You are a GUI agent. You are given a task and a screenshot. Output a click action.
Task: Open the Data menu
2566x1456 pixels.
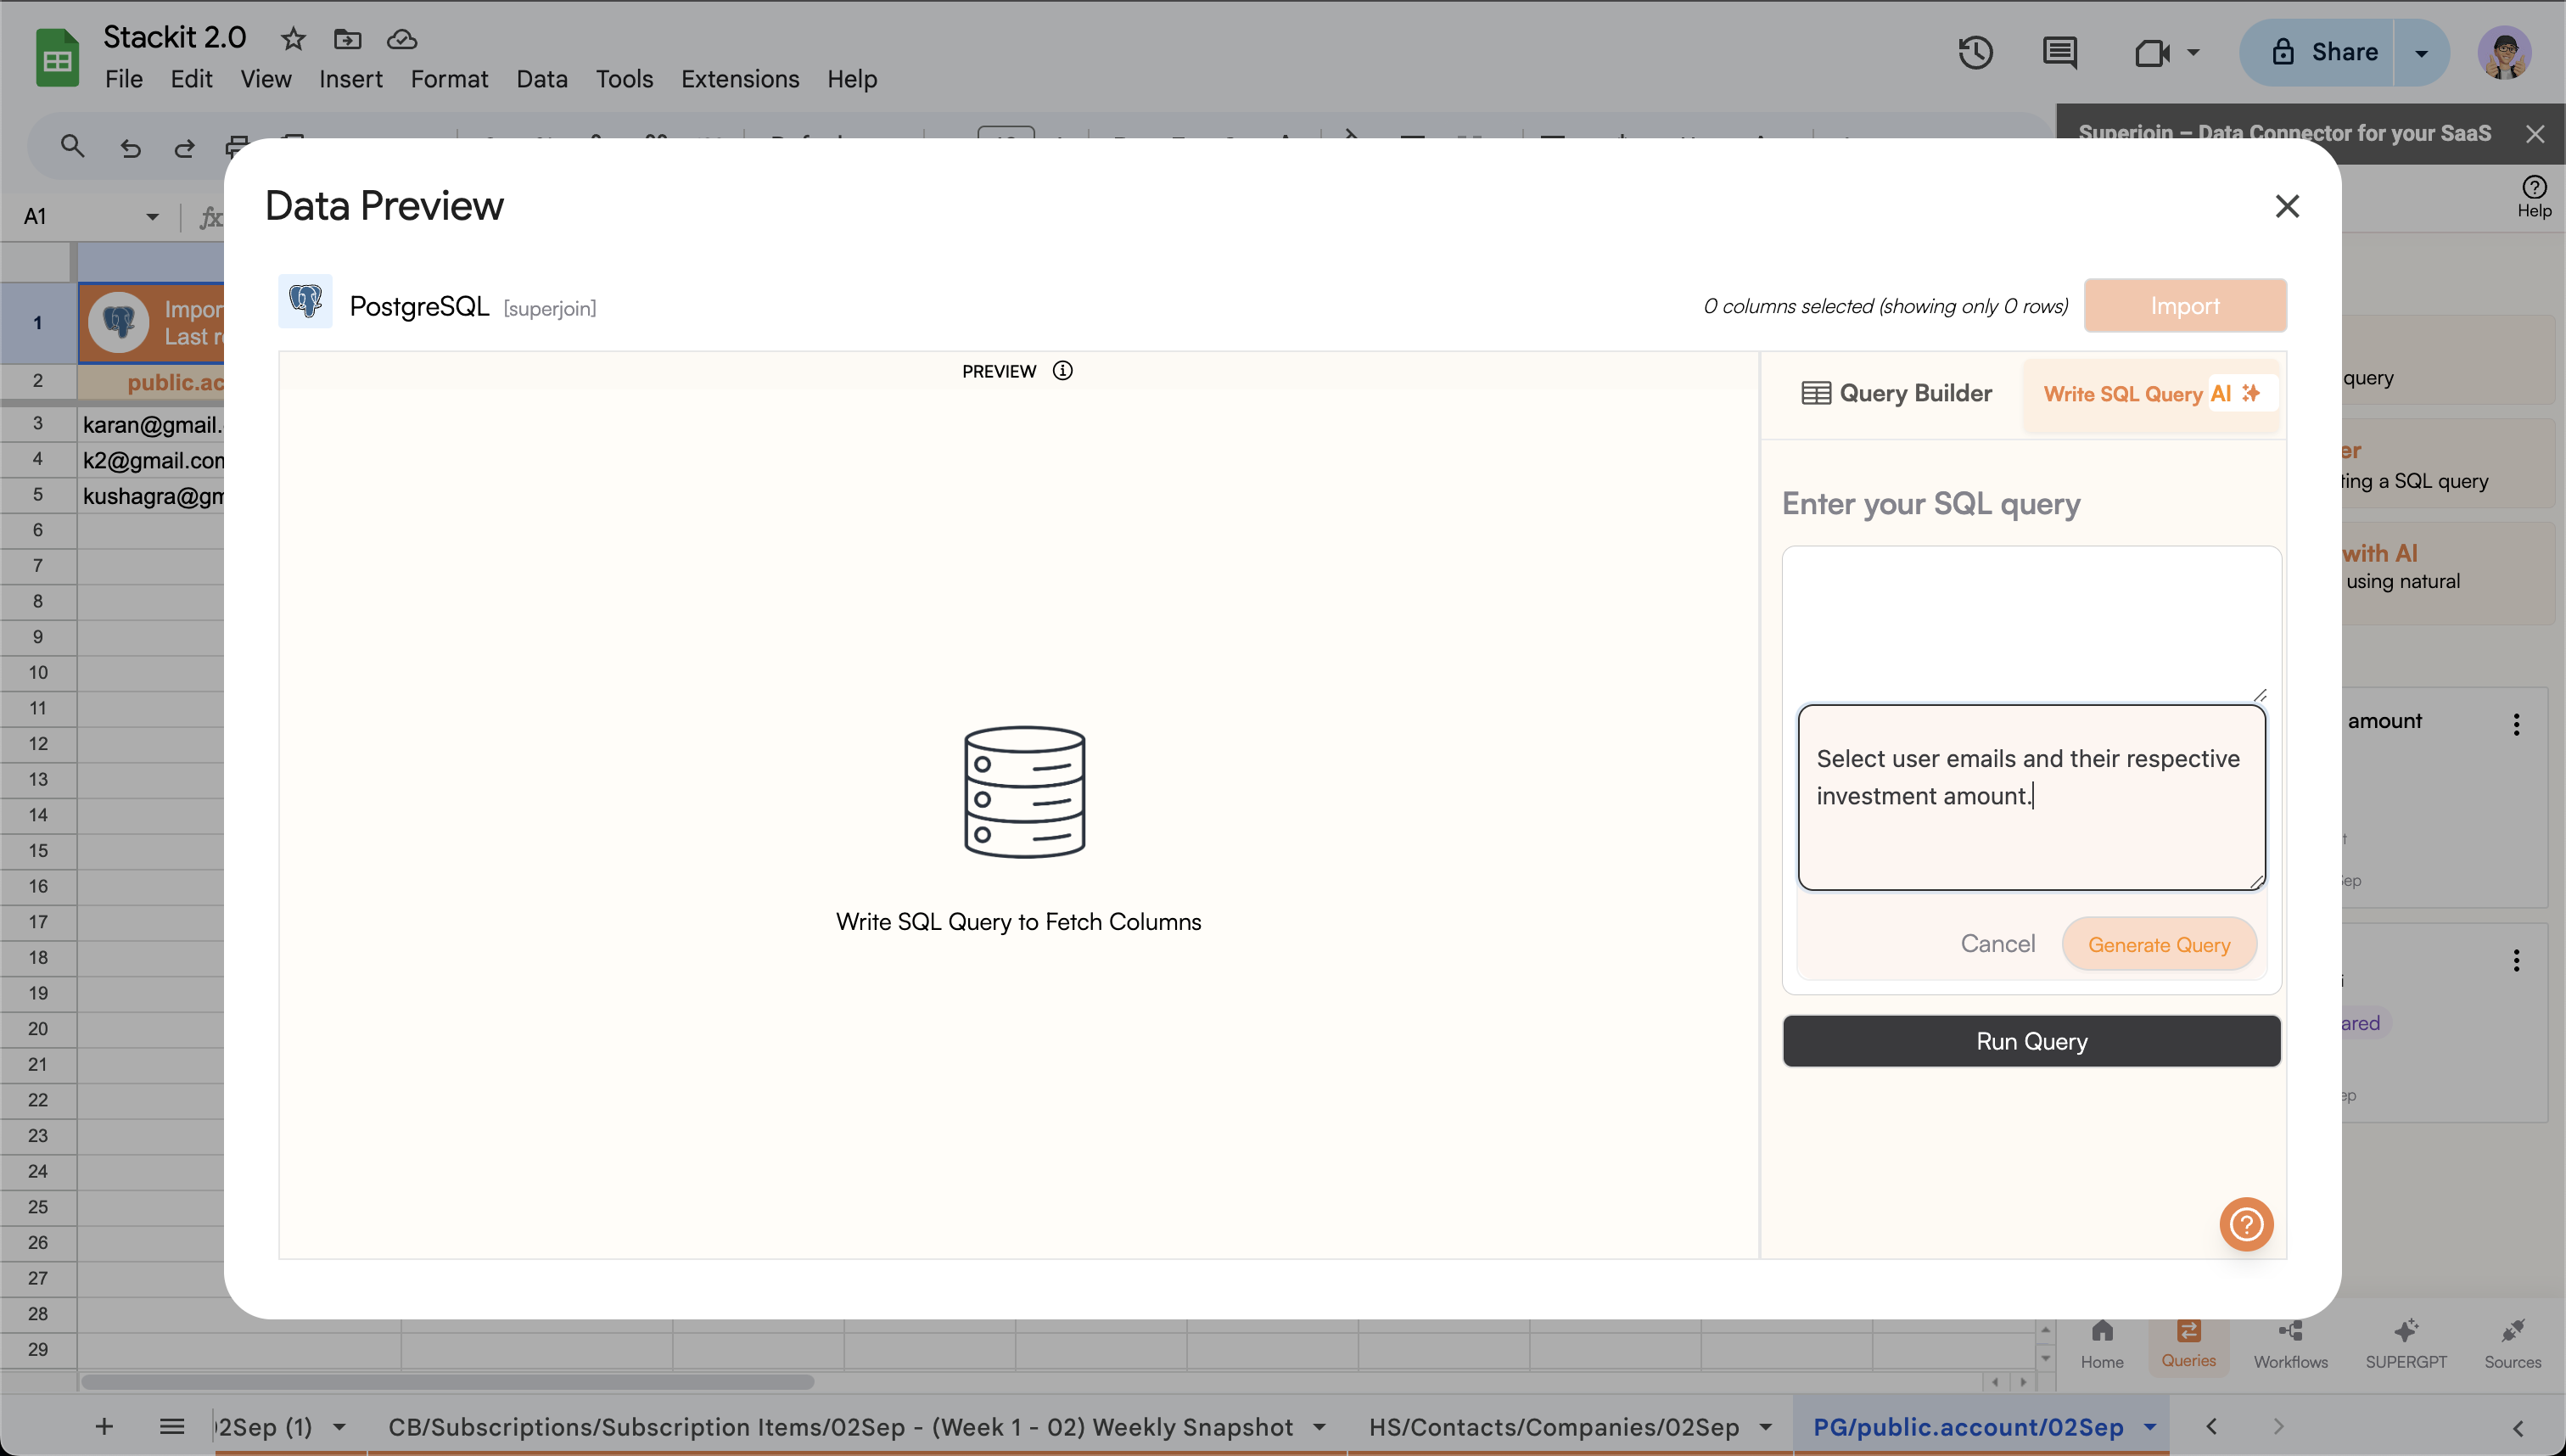click(x=541, y=79)
